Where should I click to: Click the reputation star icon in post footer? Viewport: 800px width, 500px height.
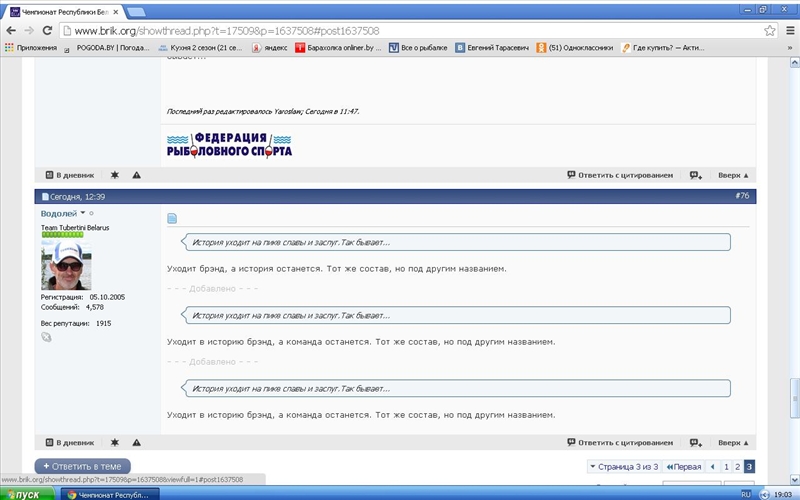tap(114, 442)
